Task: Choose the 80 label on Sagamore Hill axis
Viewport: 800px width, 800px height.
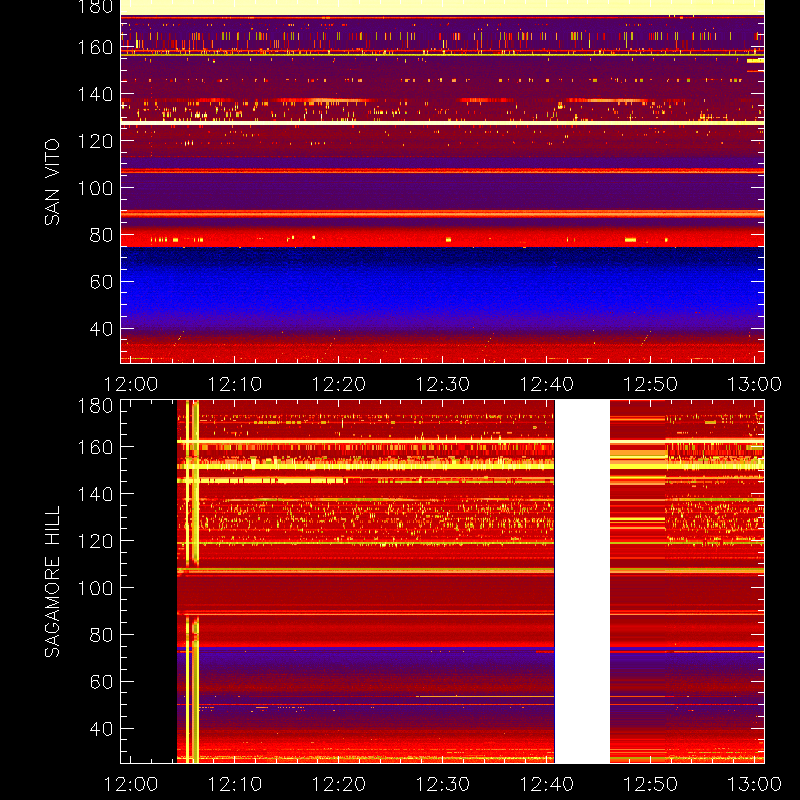Action: pyautogui.click(x=101, y=635)
